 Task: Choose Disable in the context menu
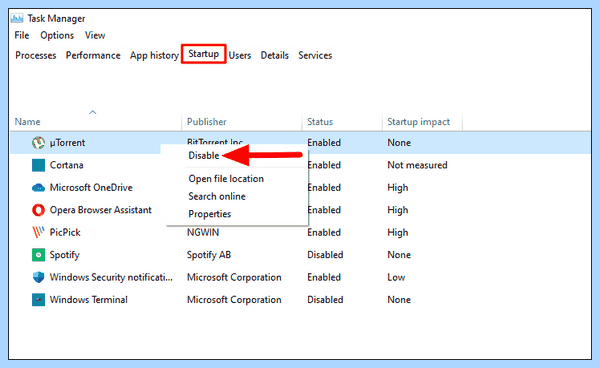(x=204, y=156)
